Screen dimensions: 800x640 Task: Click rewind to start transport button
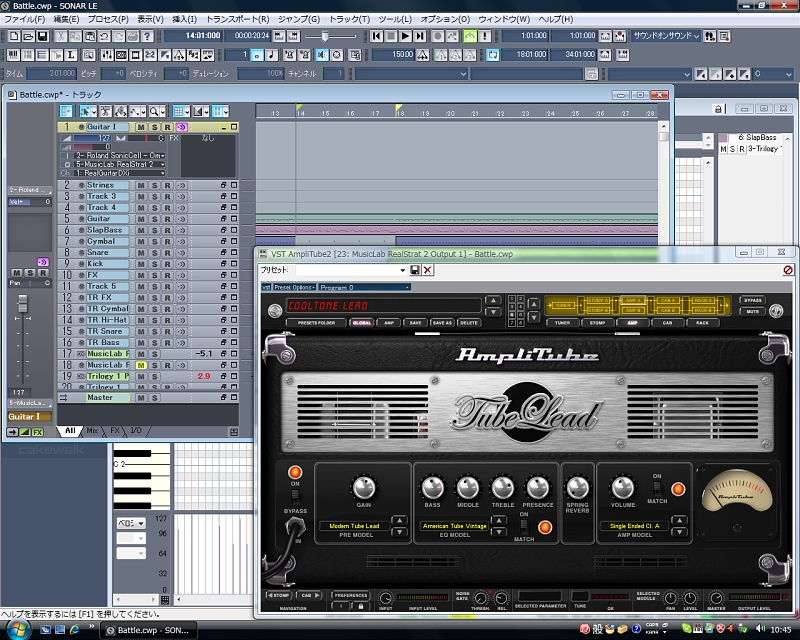click(376, 36)
